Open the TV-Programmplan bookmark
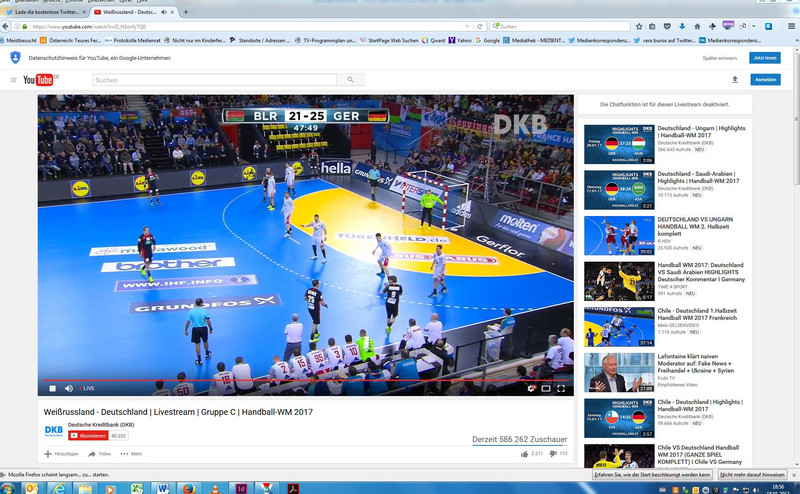Viewport: 800px width, 494px height. [325, 40]
